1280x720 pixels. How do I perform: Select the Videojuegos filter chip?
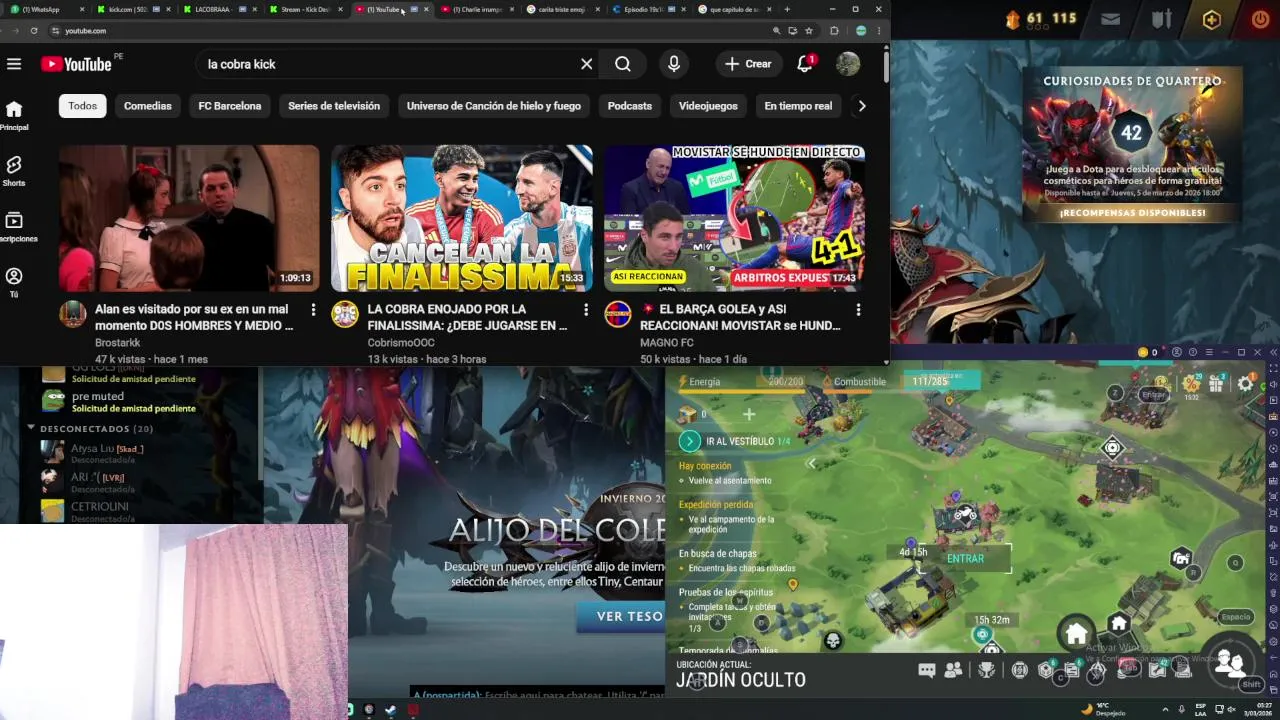(x=708, y=106)
